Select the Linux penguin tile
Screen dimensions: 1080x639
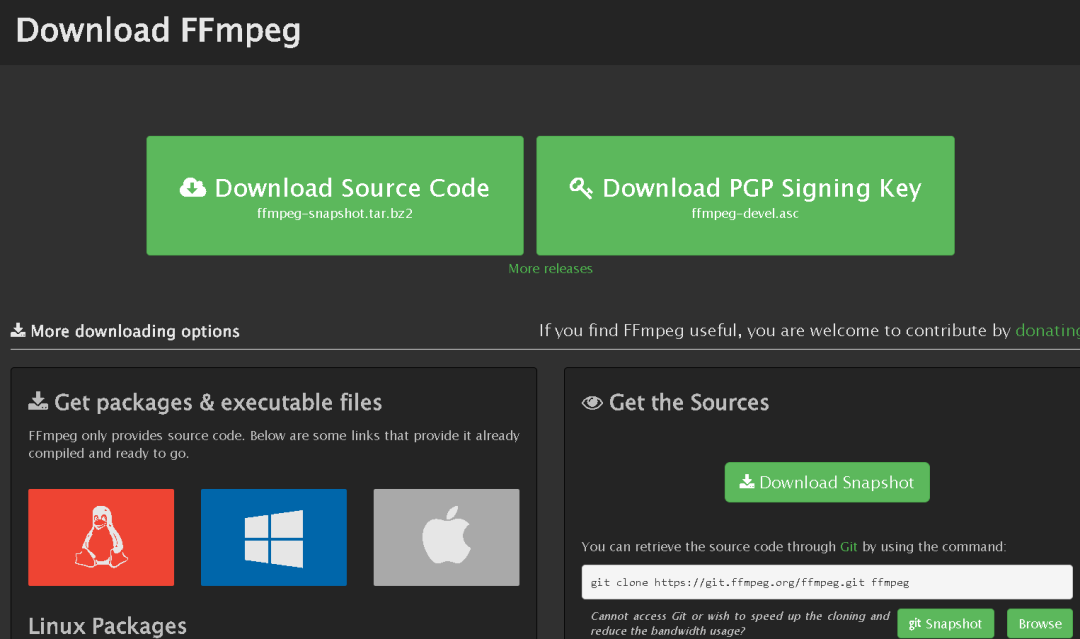(101, 538)
